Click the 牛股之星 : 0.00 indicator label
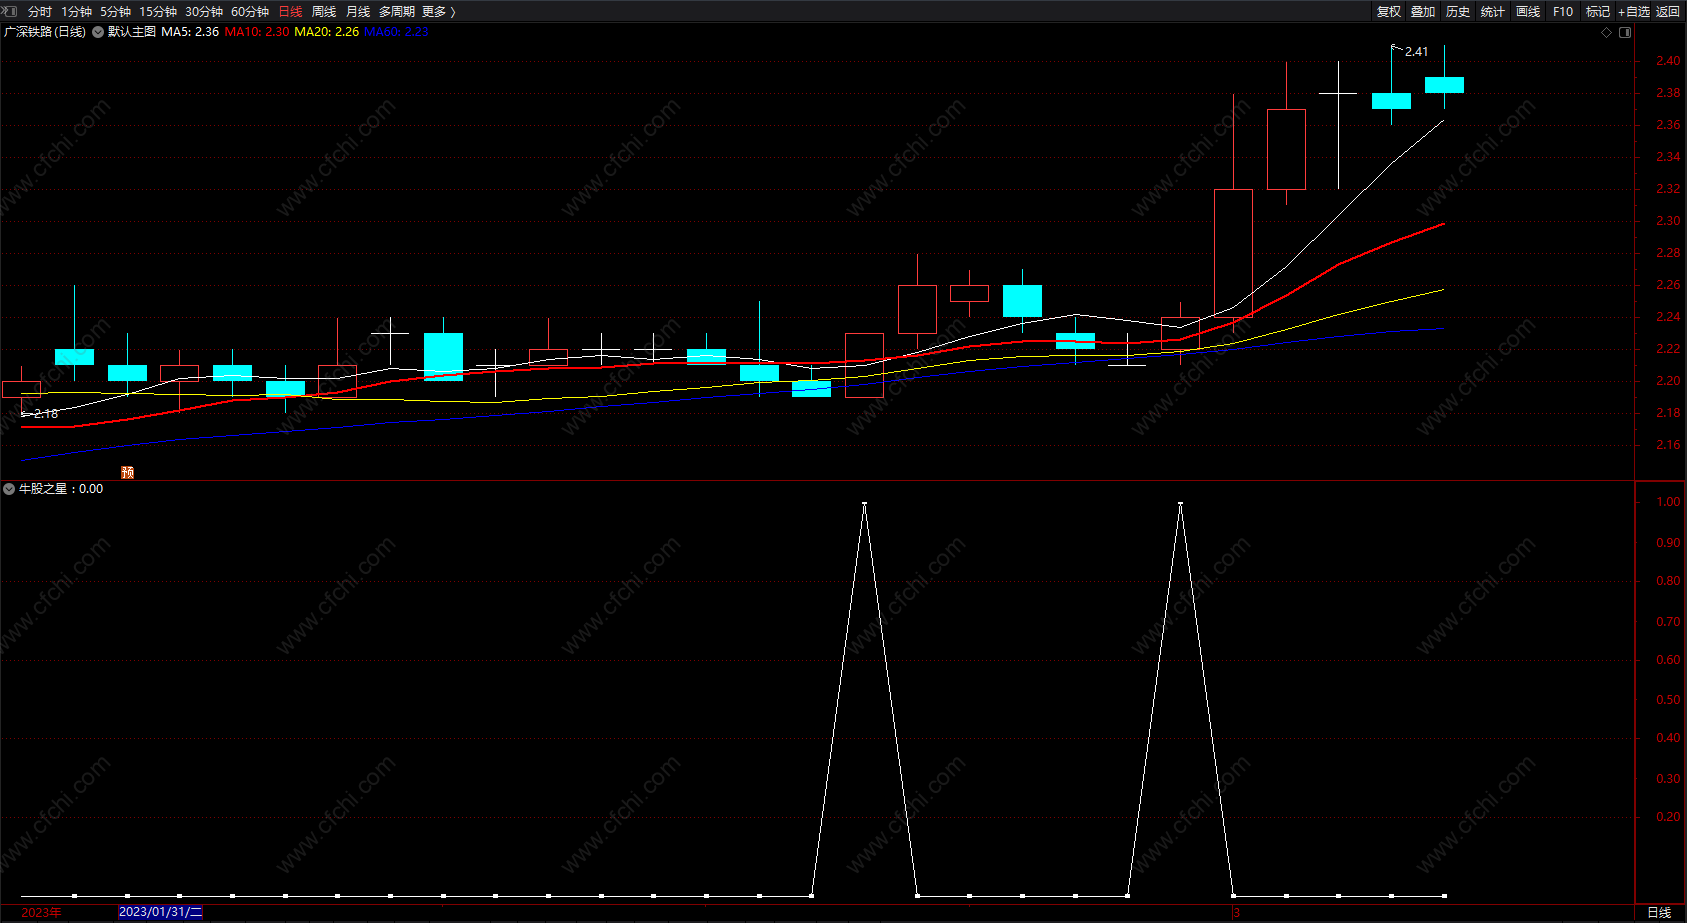Screen dimensions: 1687x923 61,489
